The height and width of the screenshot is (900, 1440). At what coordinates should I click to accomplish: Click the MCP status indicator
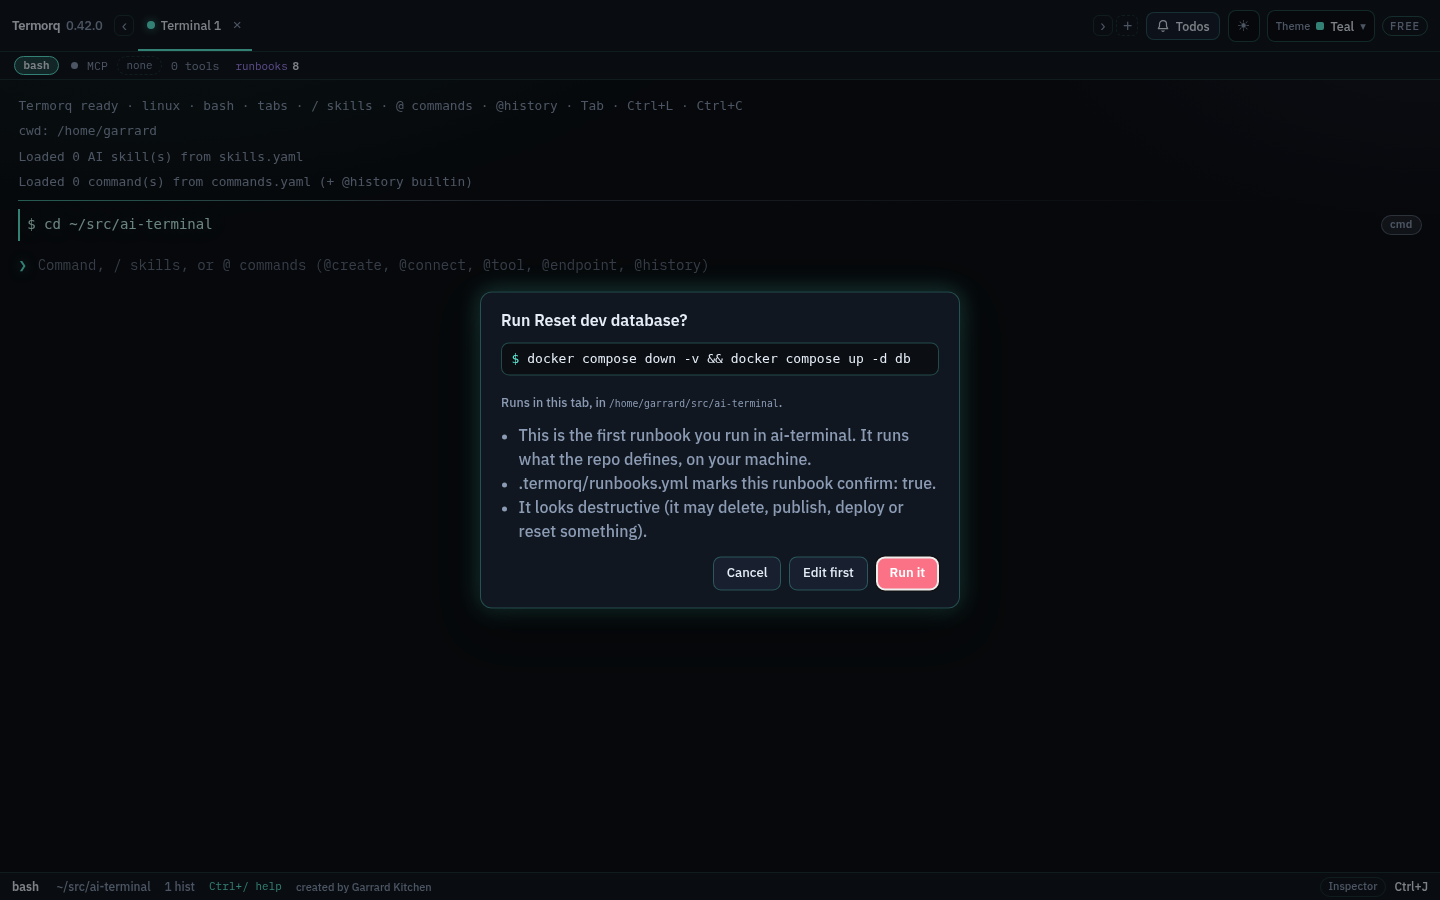(x=89, y=66)
